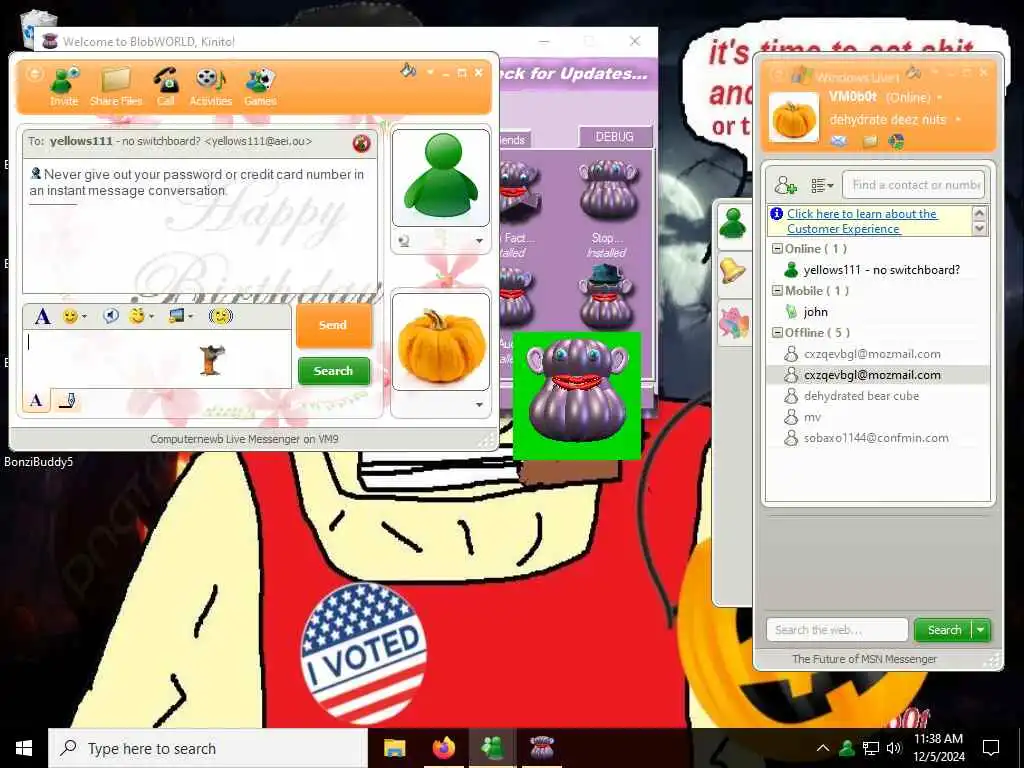Open the DEBUG tab in BlobWORLD window
The height and width of the screenshot is (768, 1024).
click(615, 136)
